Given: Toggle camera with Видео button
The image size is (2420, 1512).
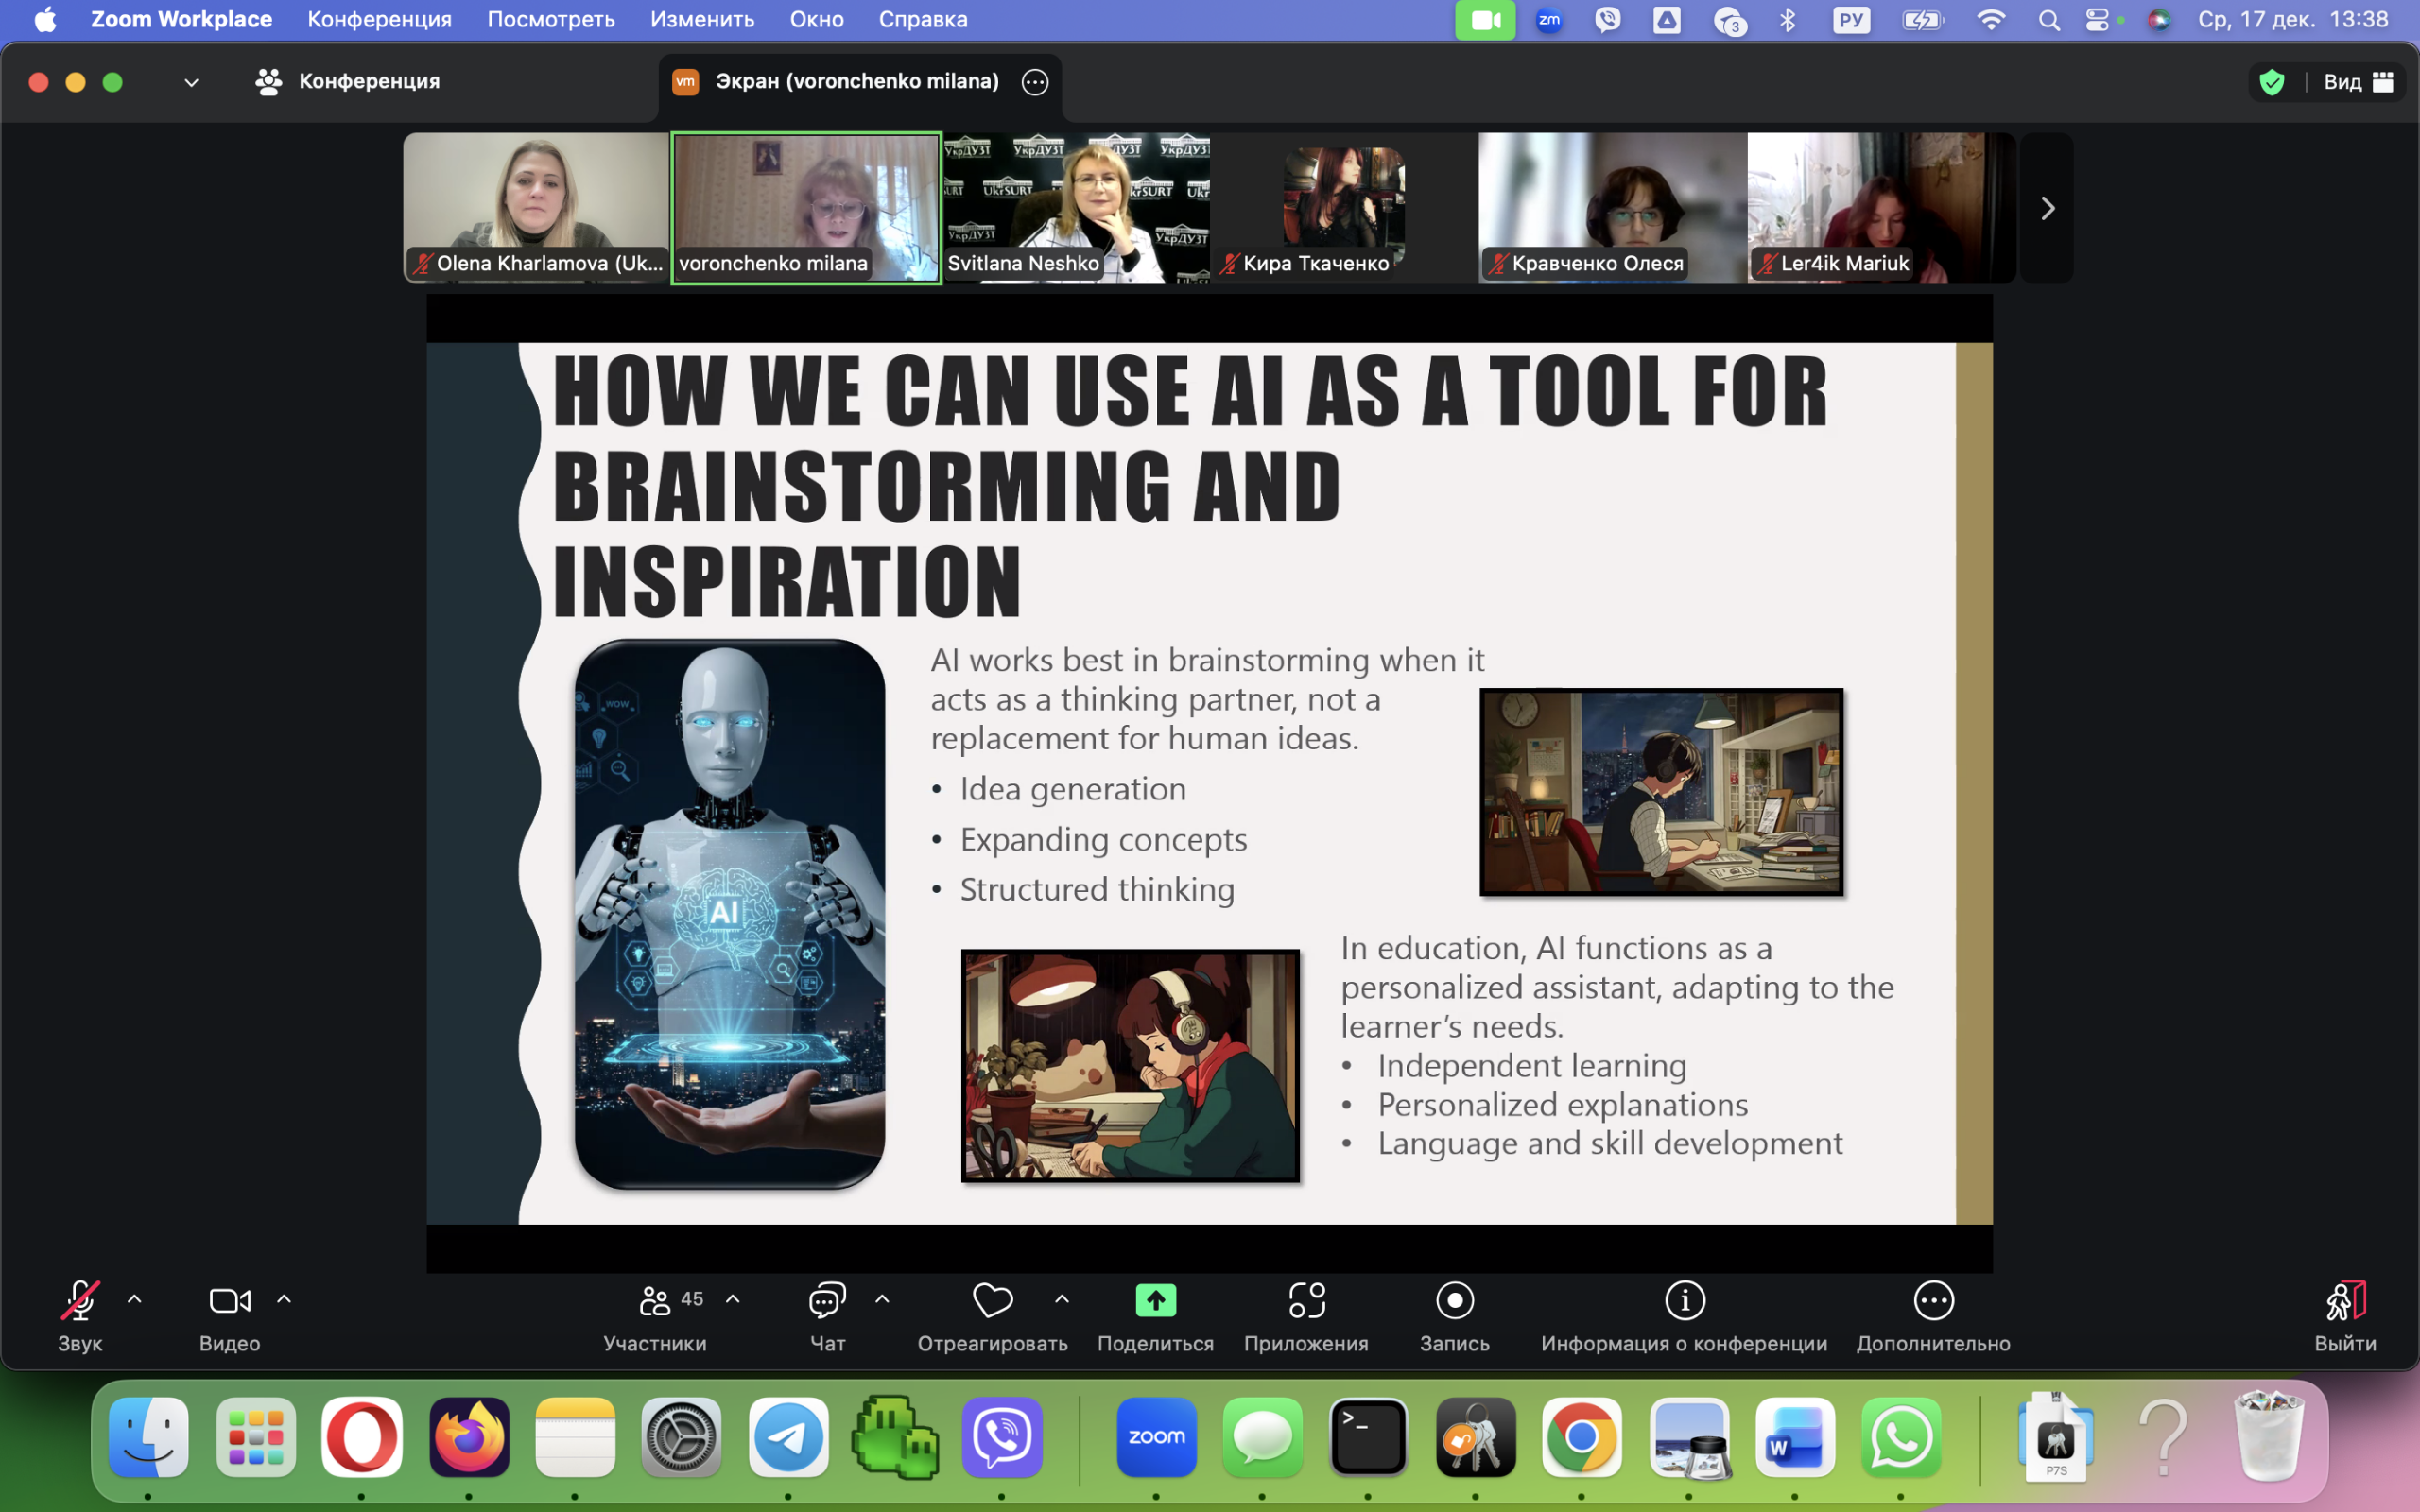Looking at the screenshot, I should pyautogui.click(x=229, y=1301).
